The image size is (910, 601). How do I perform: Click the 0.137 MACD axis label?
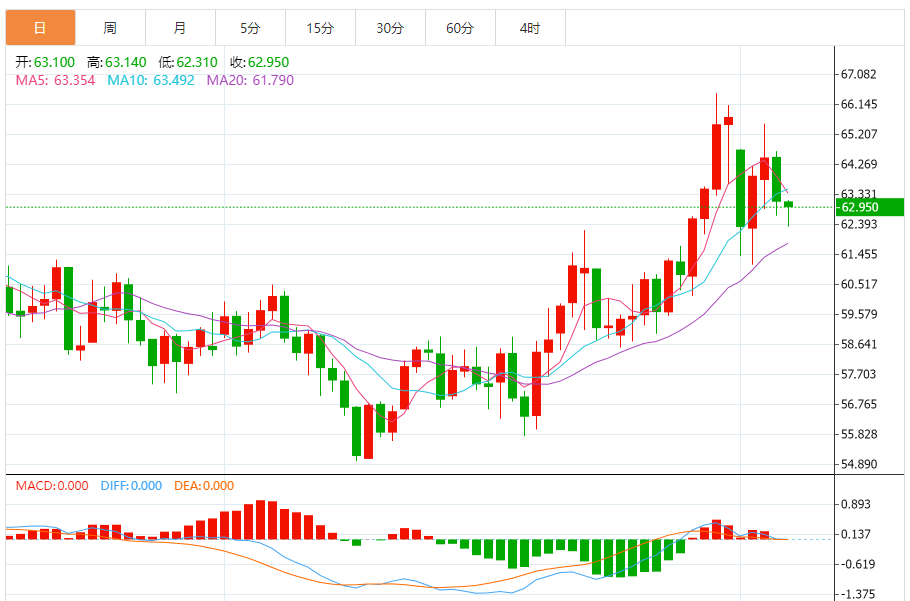[856, 534]
